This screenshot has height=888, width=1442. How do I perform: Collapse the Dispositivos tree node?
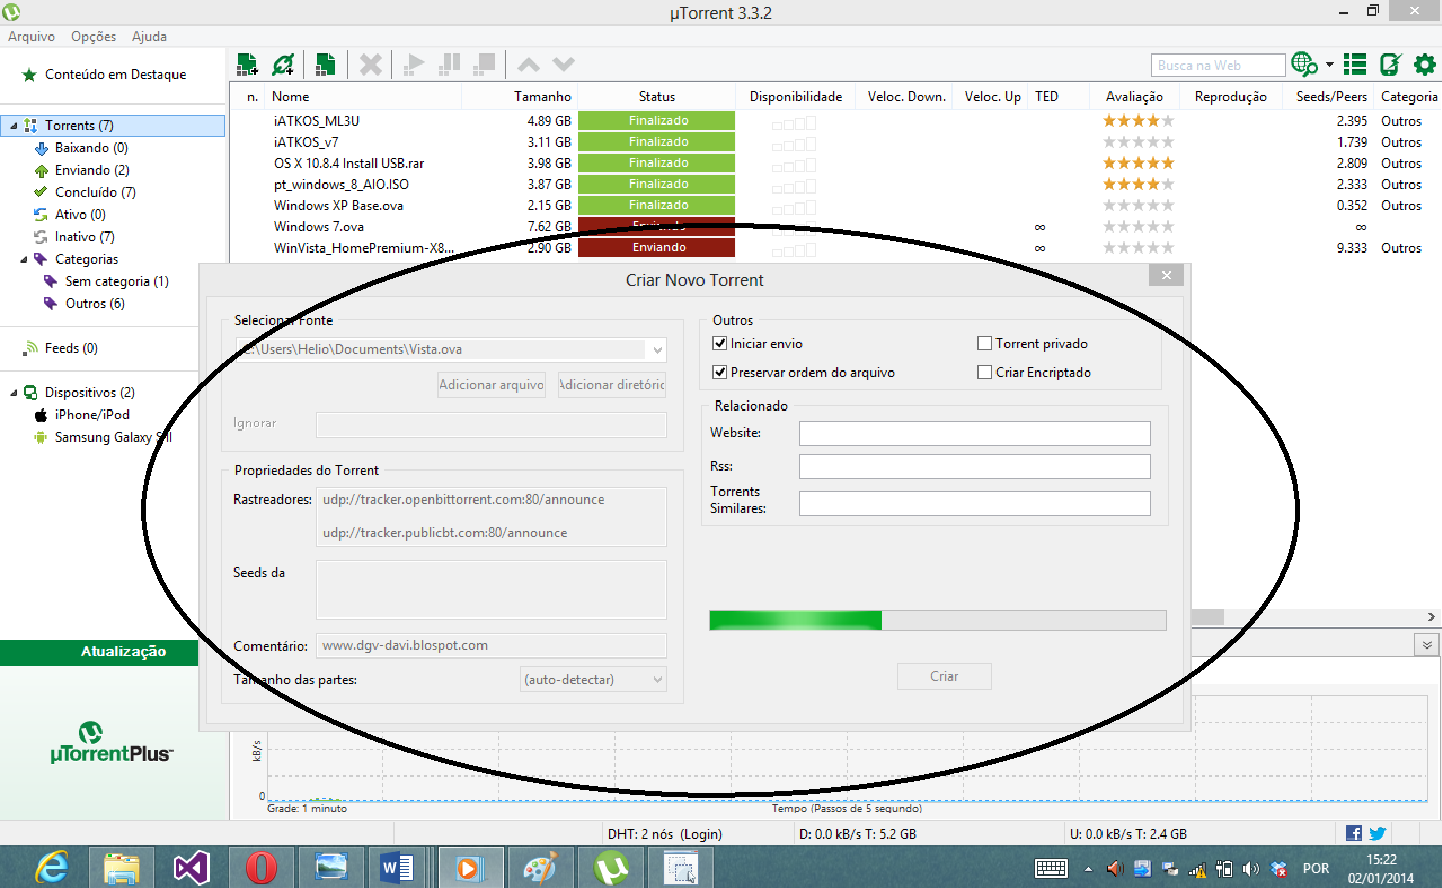13,393
